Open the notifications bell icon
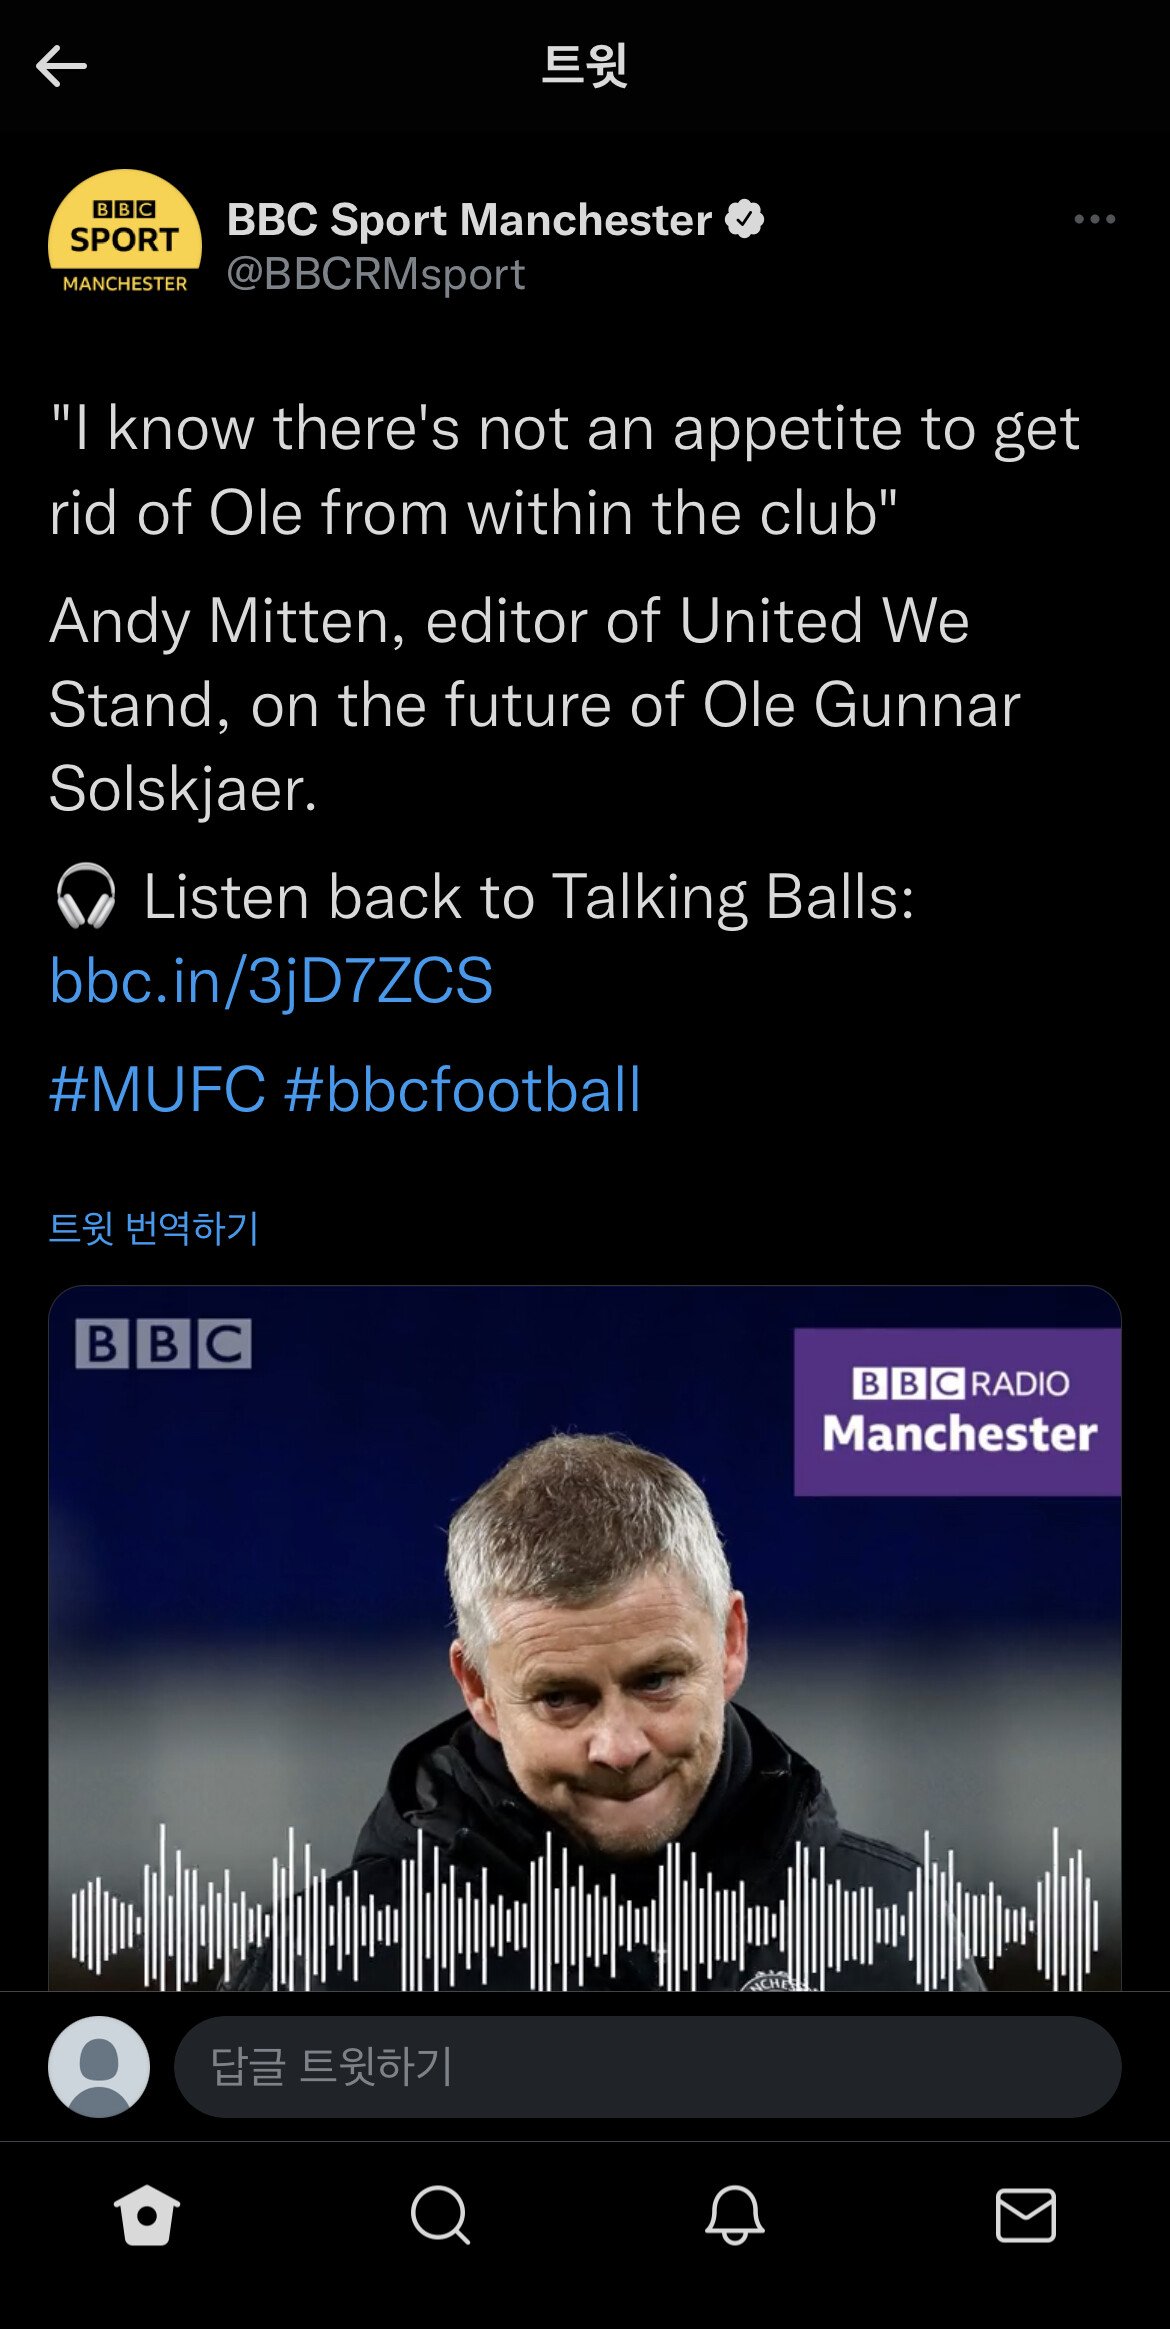 (x=734, y=2215)
